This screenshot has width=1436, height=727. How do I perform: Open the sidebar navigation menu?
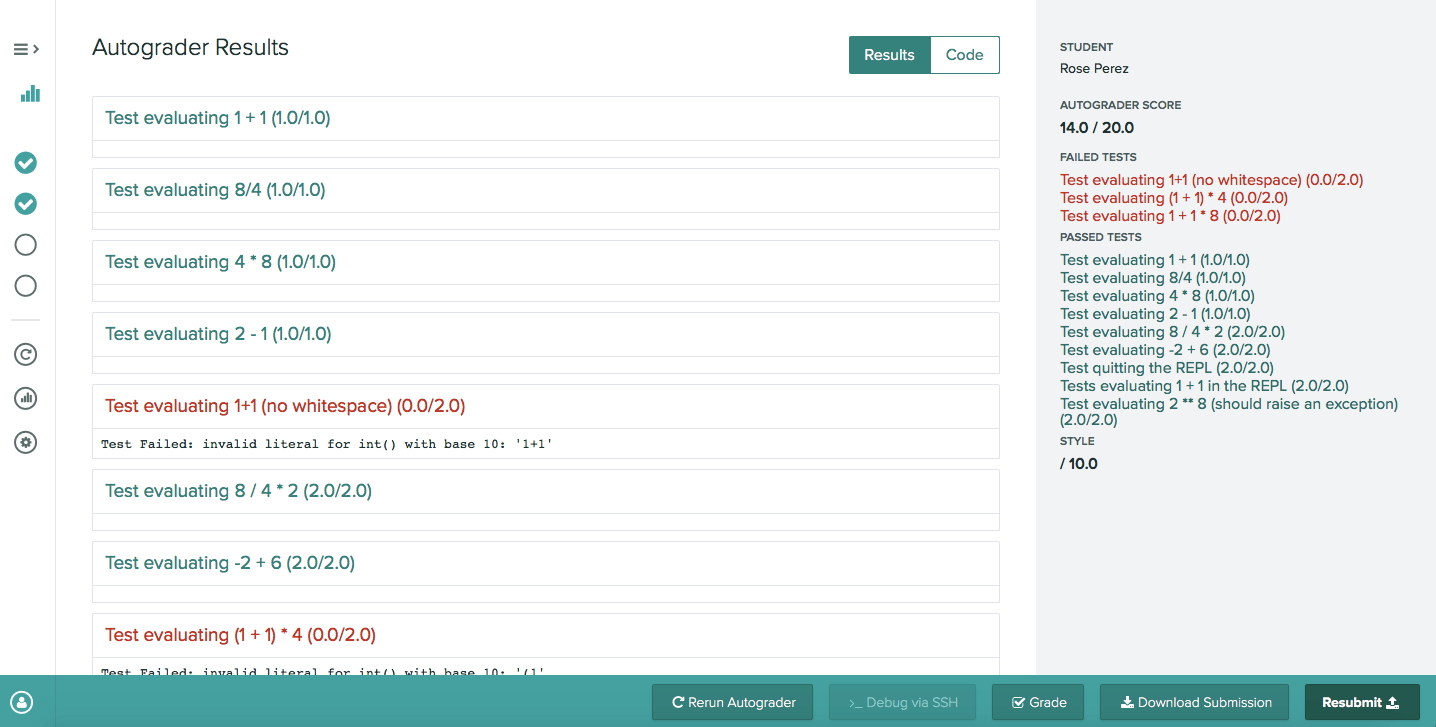coord(20,48)
